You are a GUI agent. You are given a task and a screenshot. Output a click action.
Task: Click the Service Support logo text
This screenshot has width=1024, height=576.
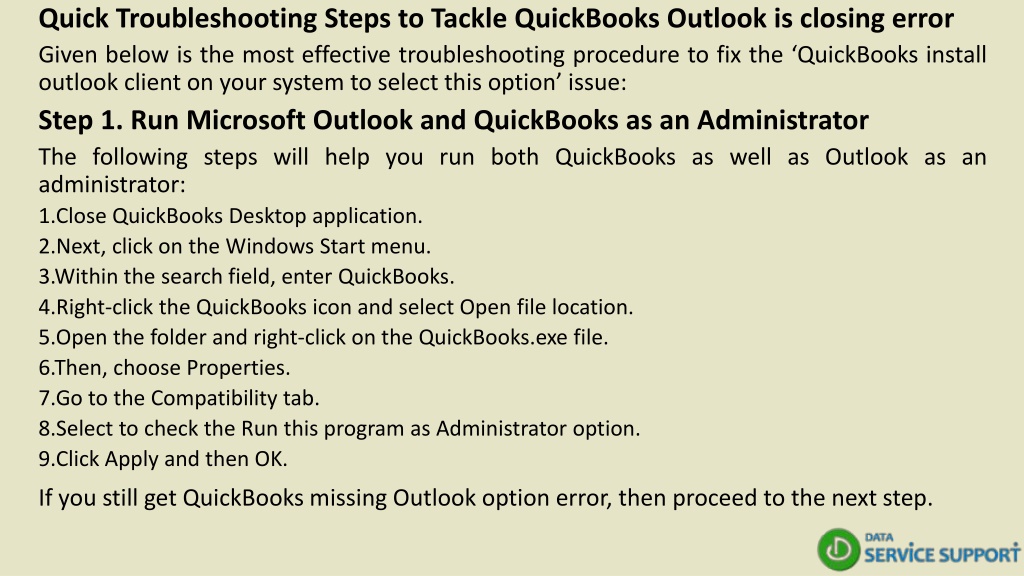(x=942, y=555)
